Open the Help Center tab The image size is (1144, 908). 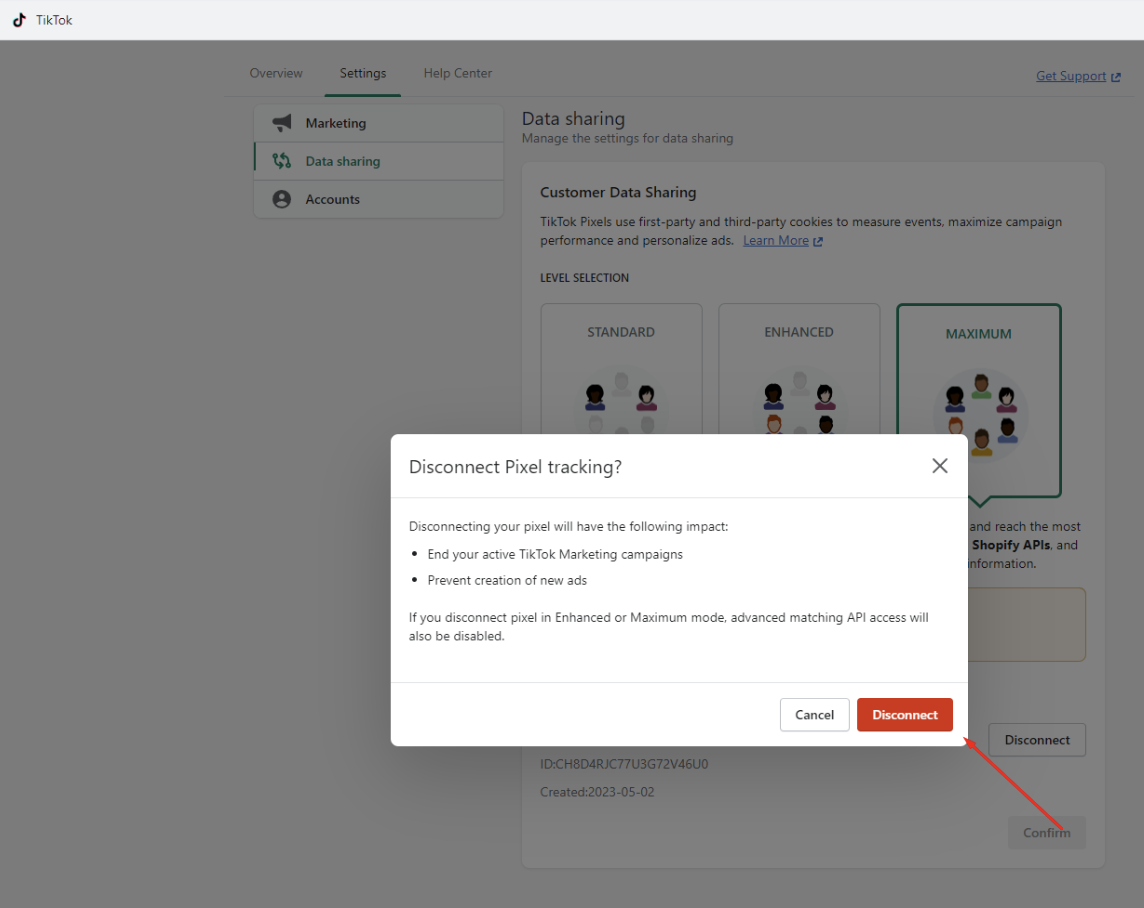point(457,73)
